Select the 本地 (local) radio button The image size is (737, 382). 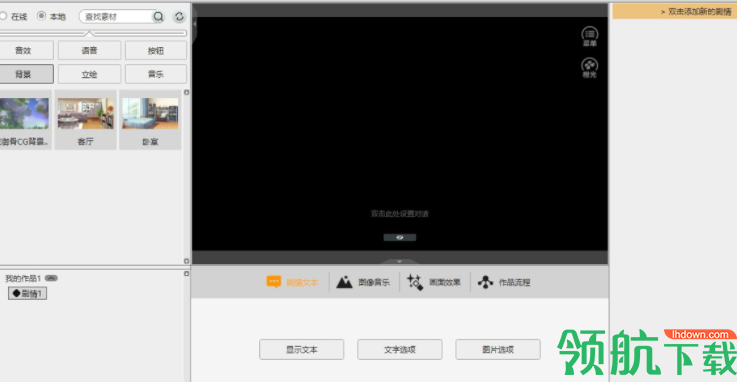click(x=41, y=16)
